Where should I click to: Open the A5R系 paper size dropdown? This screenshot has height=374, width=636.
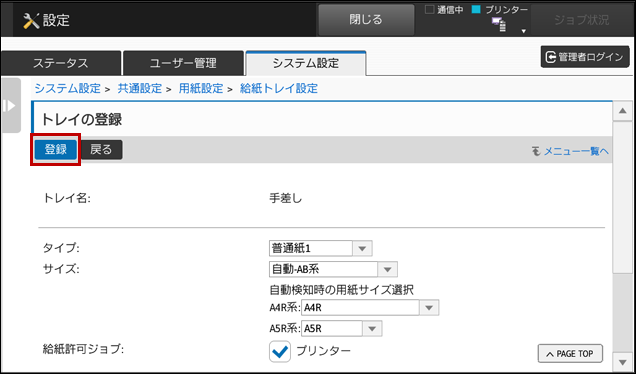(x=342, y=329)
